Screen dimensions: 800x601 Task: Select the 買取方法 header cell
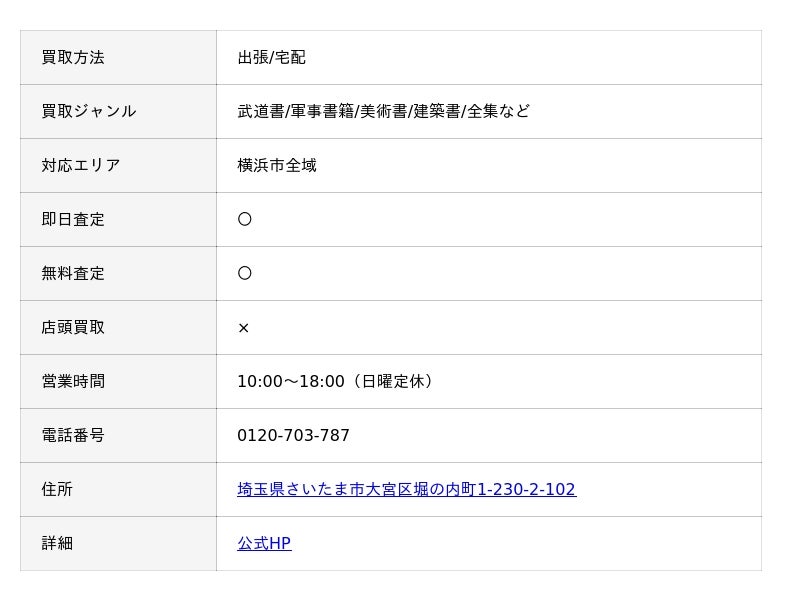[x=118, y=58]
